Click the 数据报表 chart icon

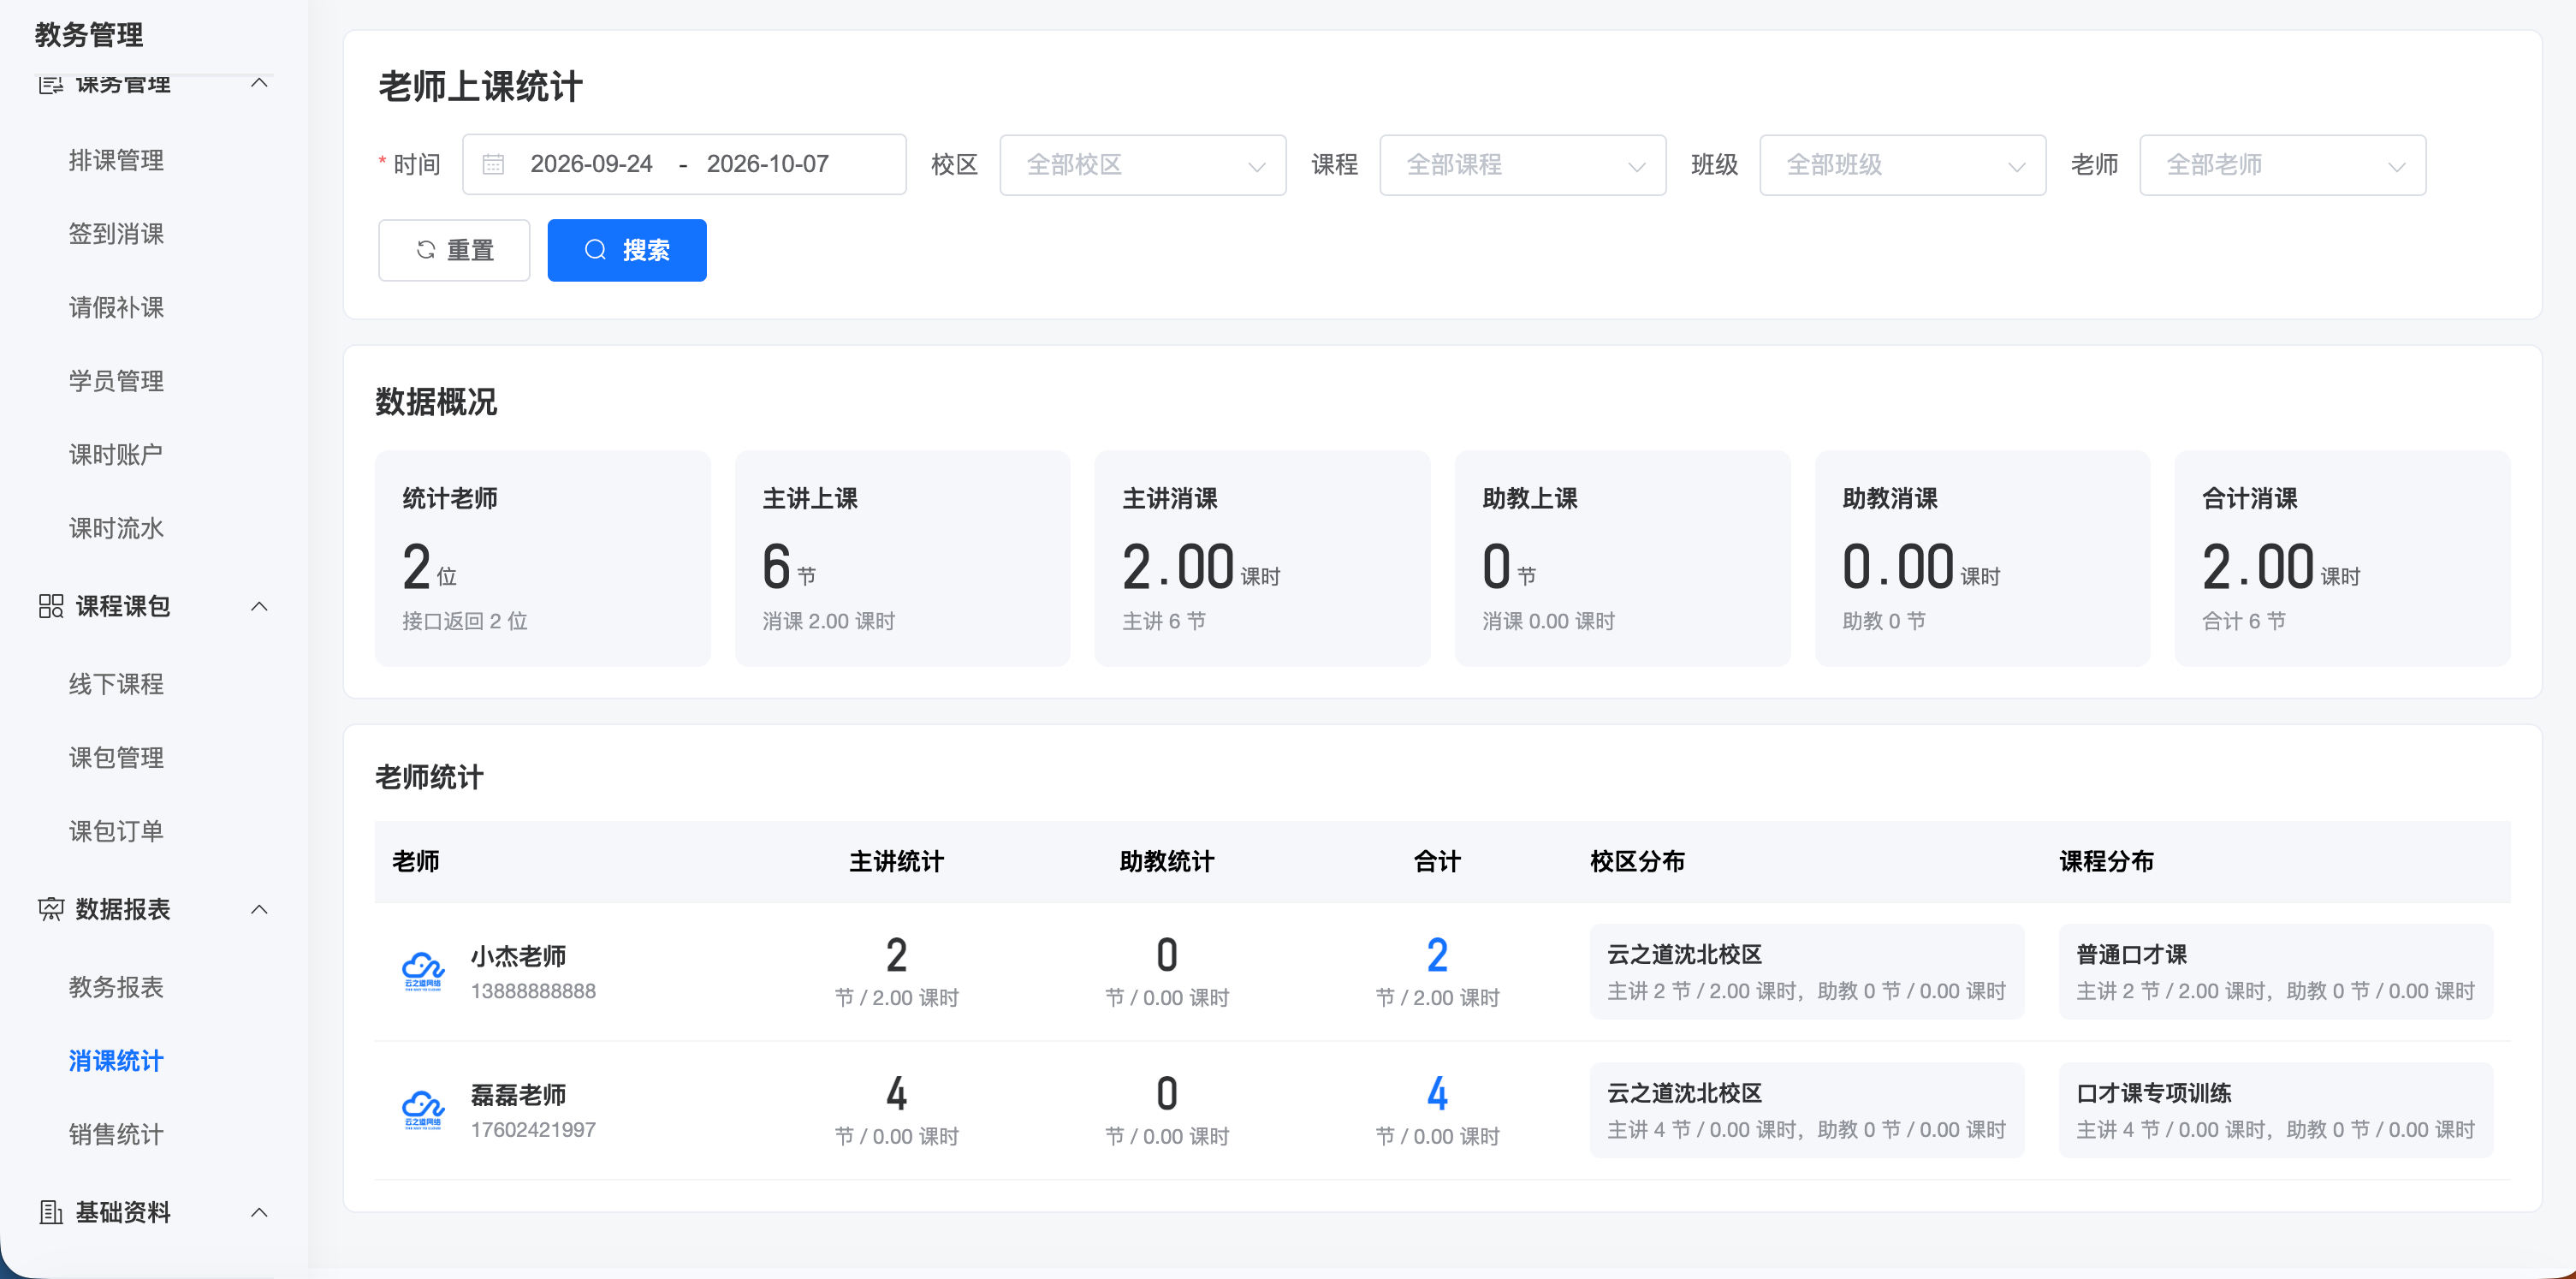click(x=51, y=909)
